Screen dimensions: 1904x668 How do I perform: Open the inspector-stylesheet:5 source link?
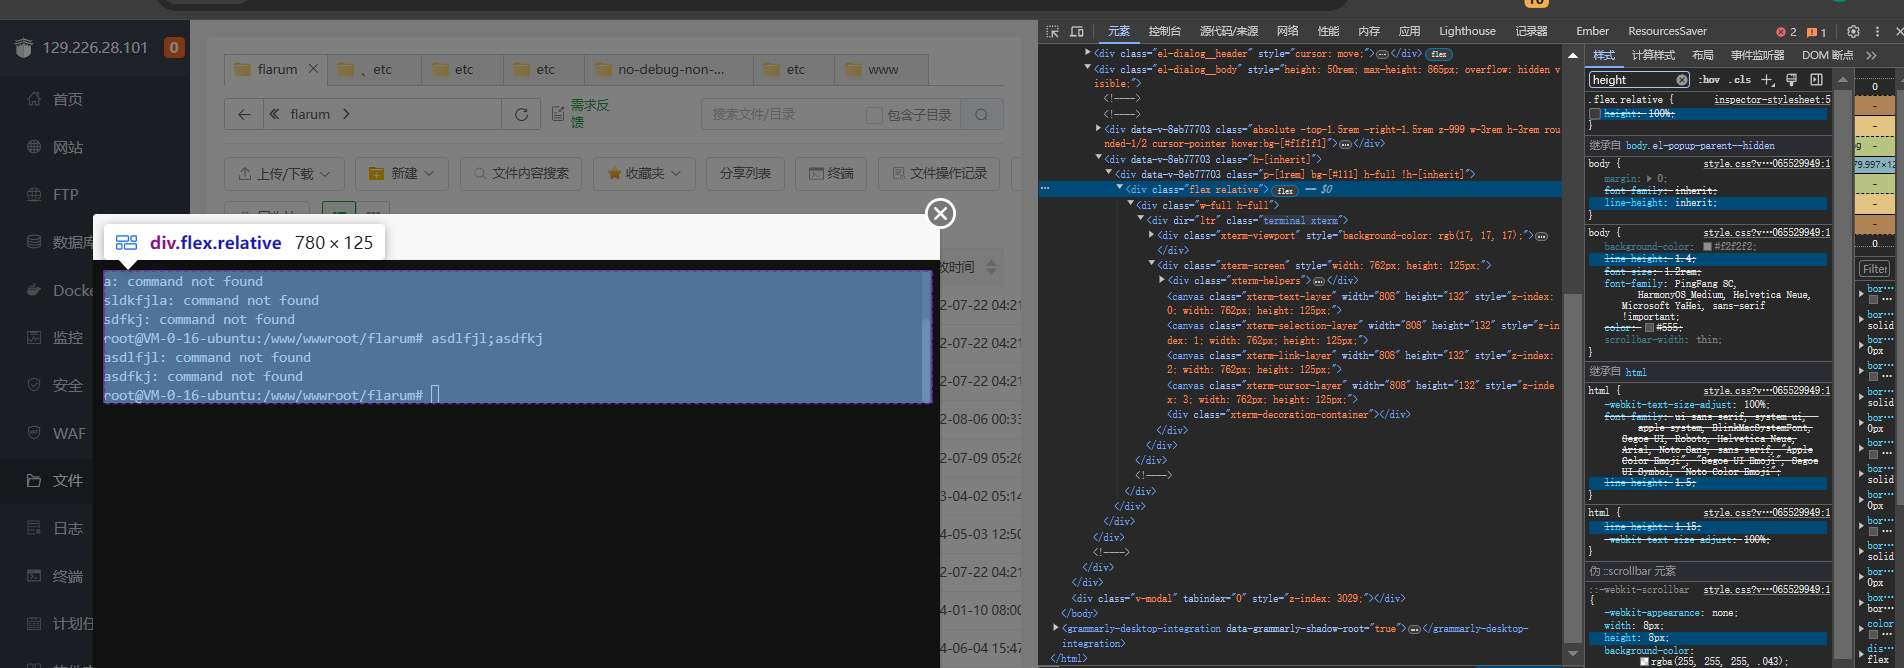[x=1772, y=100]
